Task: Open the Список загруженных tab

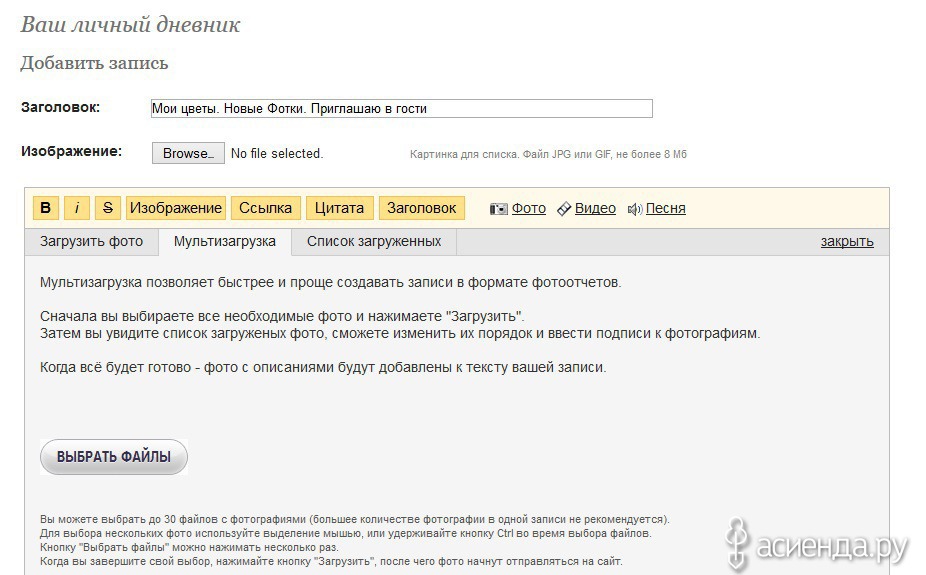Action: click(x=374, y=242)
